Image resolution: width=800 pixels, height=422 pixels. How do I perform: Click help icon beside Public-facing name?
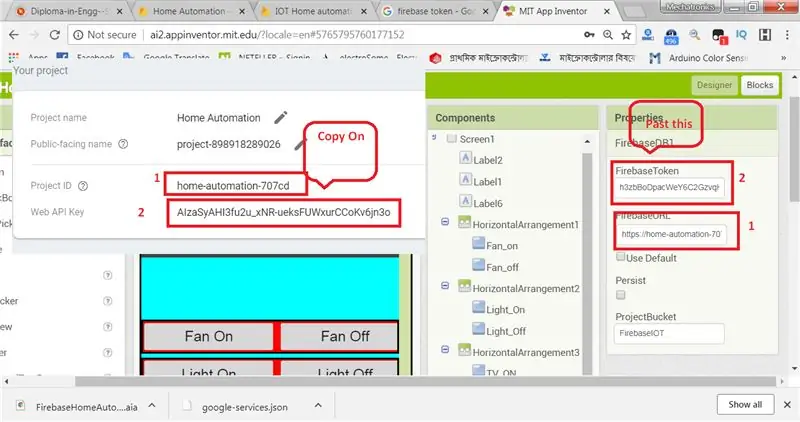pos(123,144)
